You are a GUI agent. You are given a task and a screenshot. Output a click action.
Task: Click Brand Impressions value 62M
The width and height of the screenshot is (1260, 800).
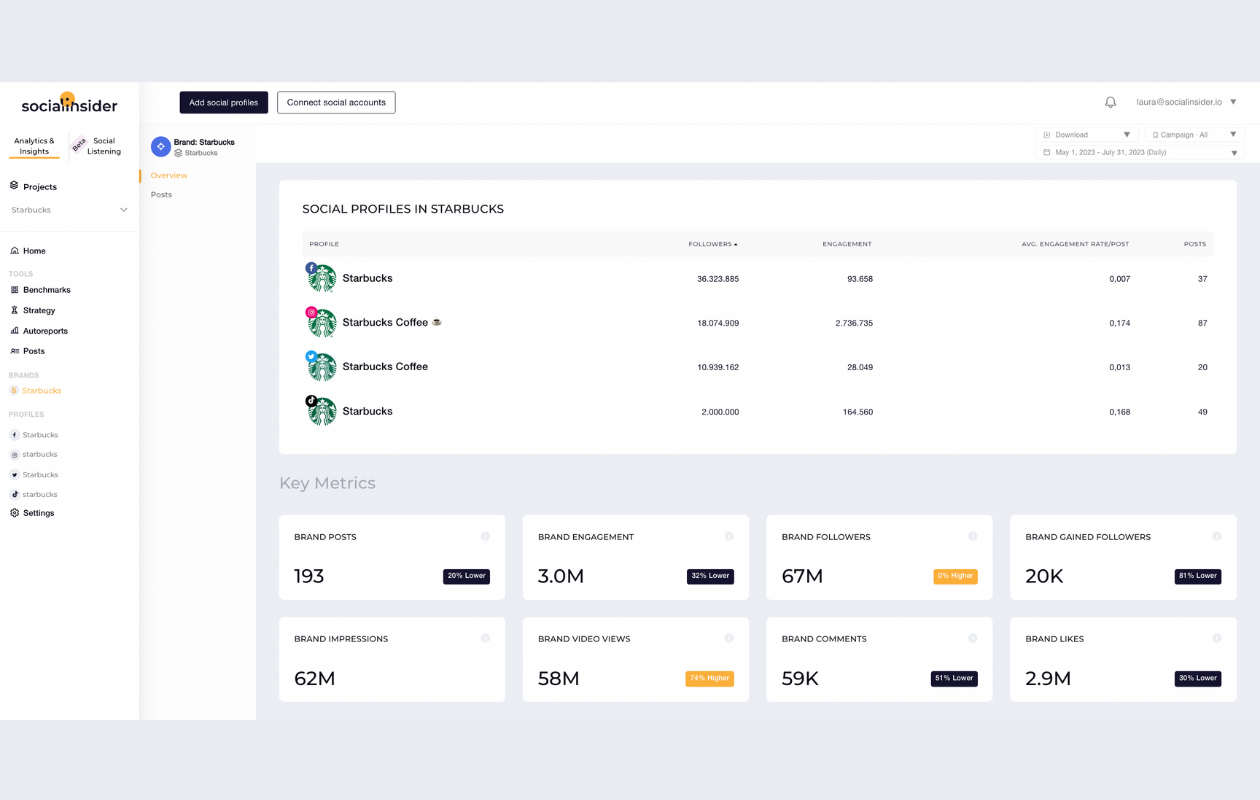(314, 679)
